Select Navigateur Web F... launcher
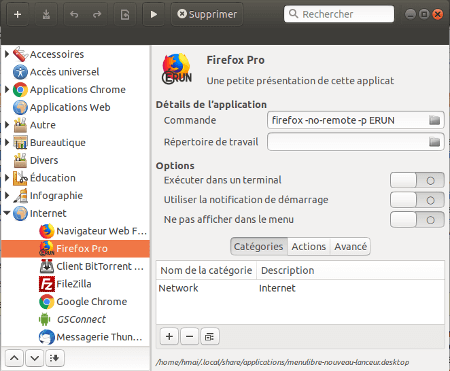This screenshot has width=450, height=371. [75, 231]
